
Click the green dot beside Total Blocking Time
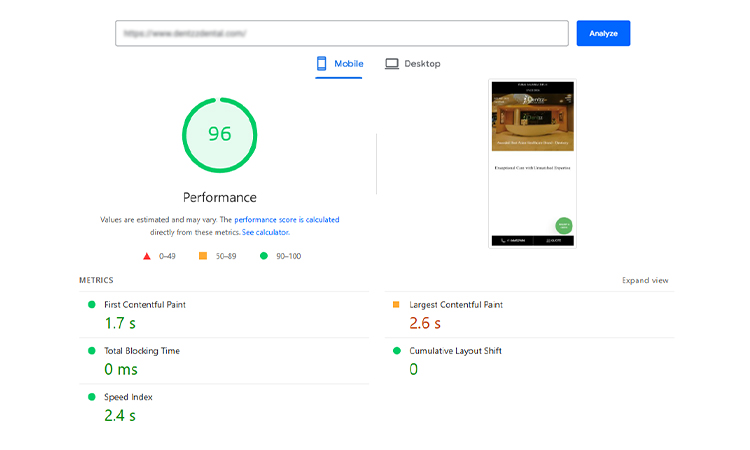92,351
